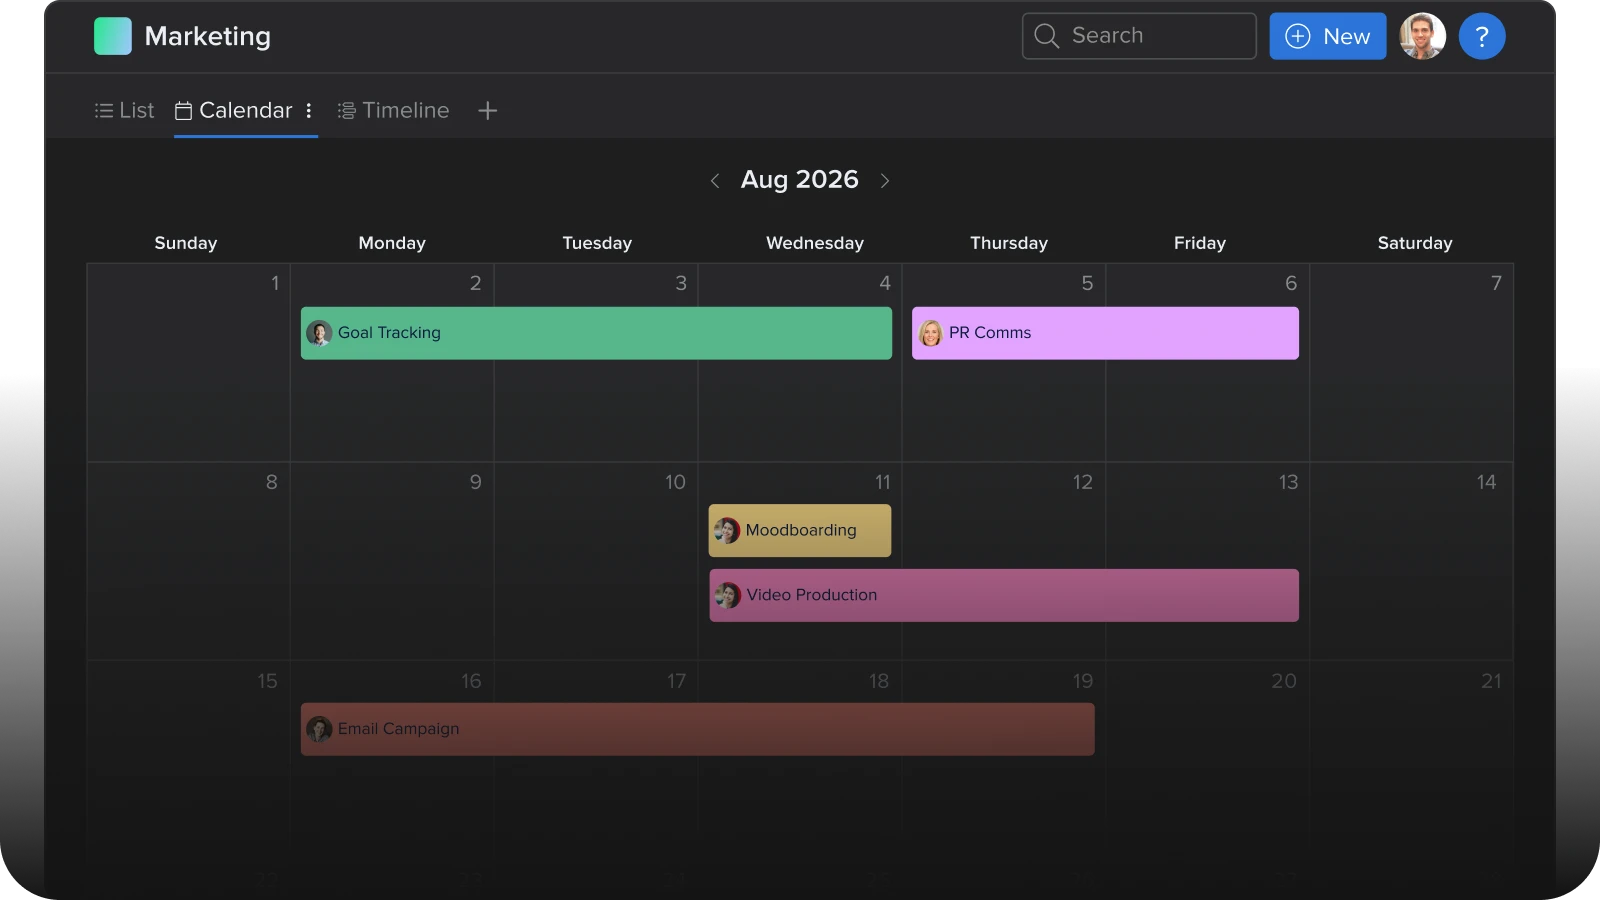Open the Aug 2026 month title
The width and height of the screenshot is (1600, 900).
[x=799, y=180]
